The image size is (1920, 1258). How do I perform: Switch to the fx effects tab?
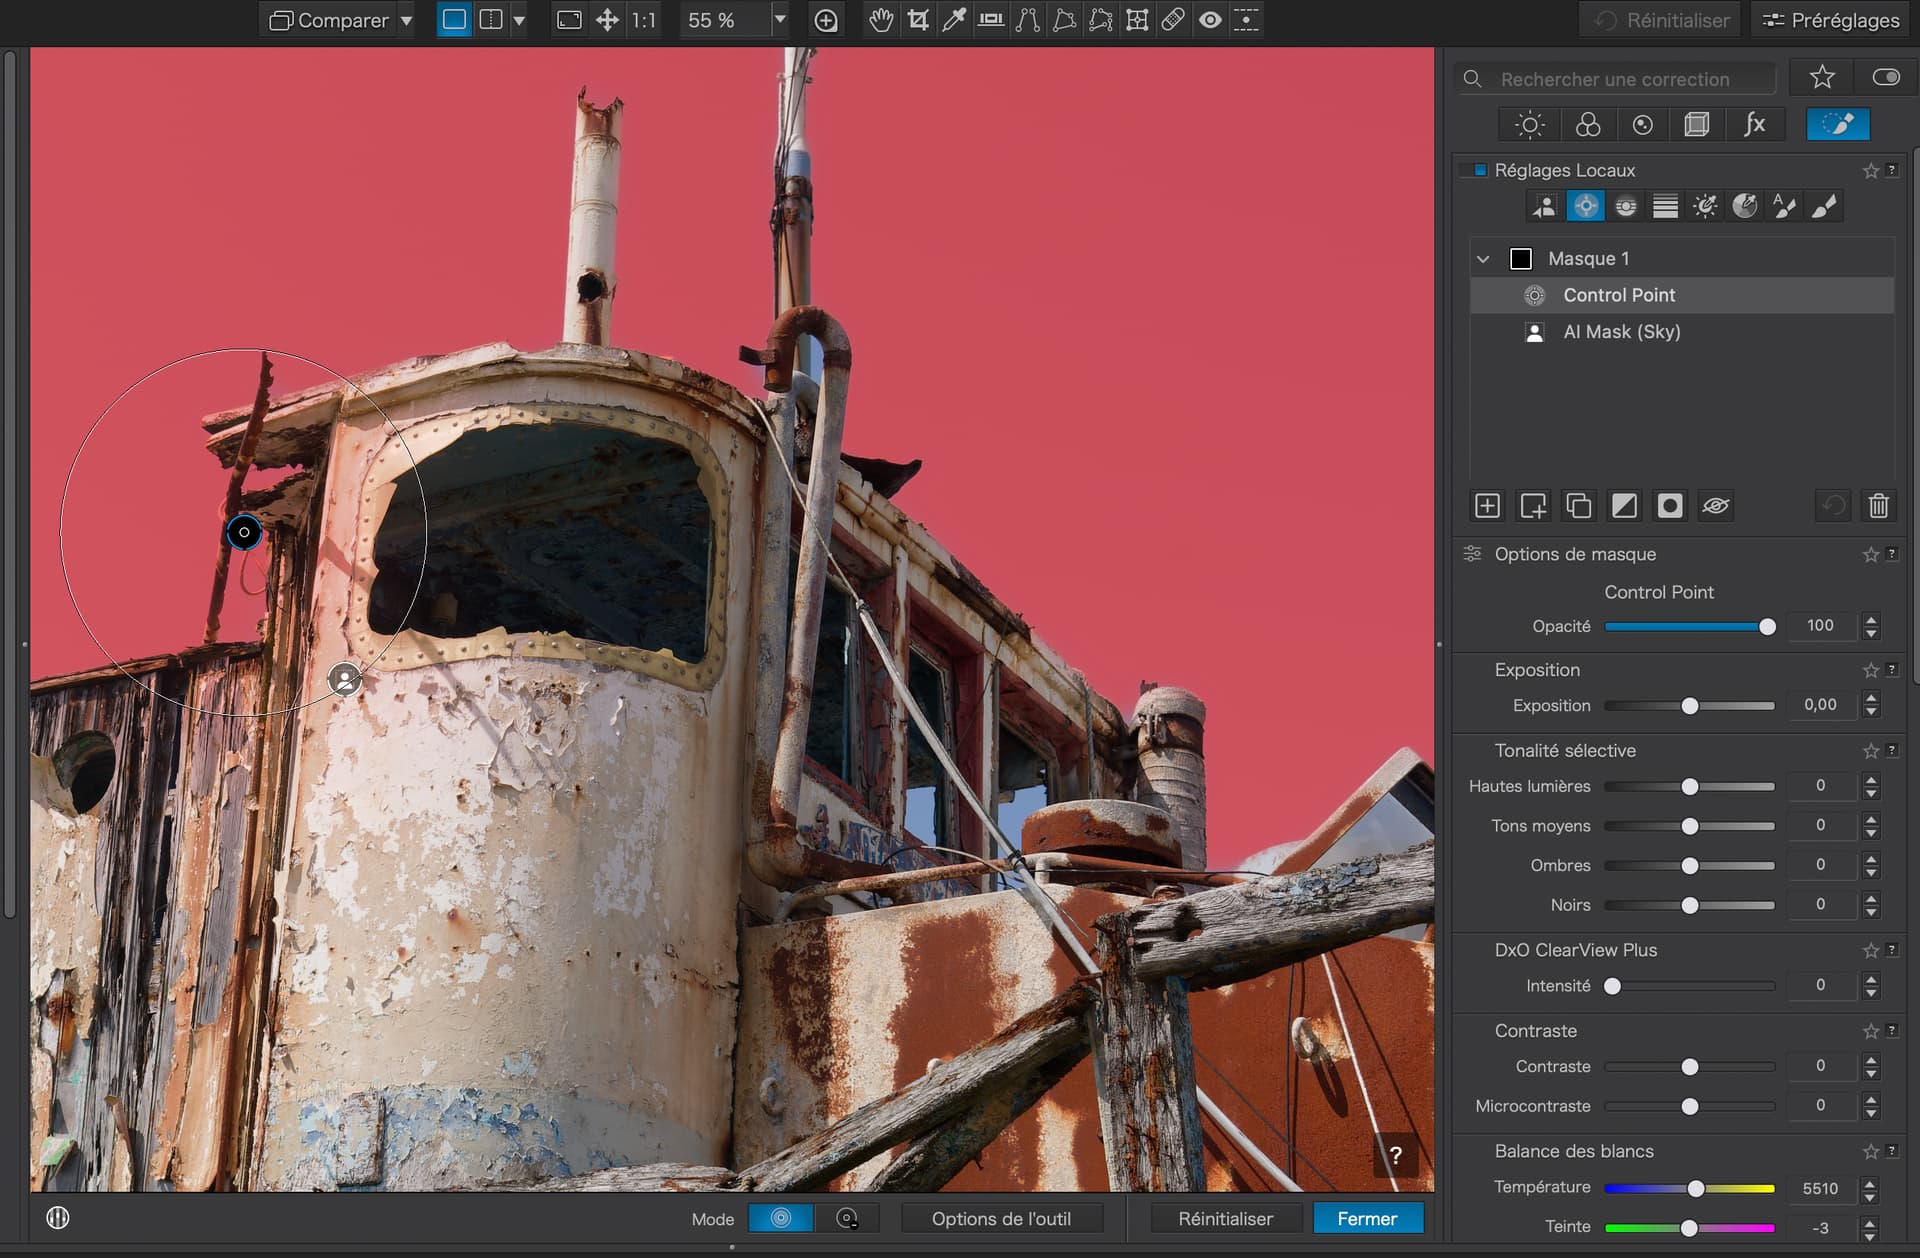(1754, 125)
